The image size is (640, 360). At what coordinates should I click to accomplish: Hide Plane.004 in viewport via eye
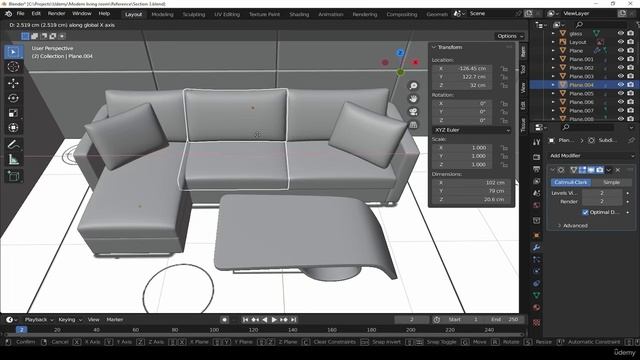point(621,85)
